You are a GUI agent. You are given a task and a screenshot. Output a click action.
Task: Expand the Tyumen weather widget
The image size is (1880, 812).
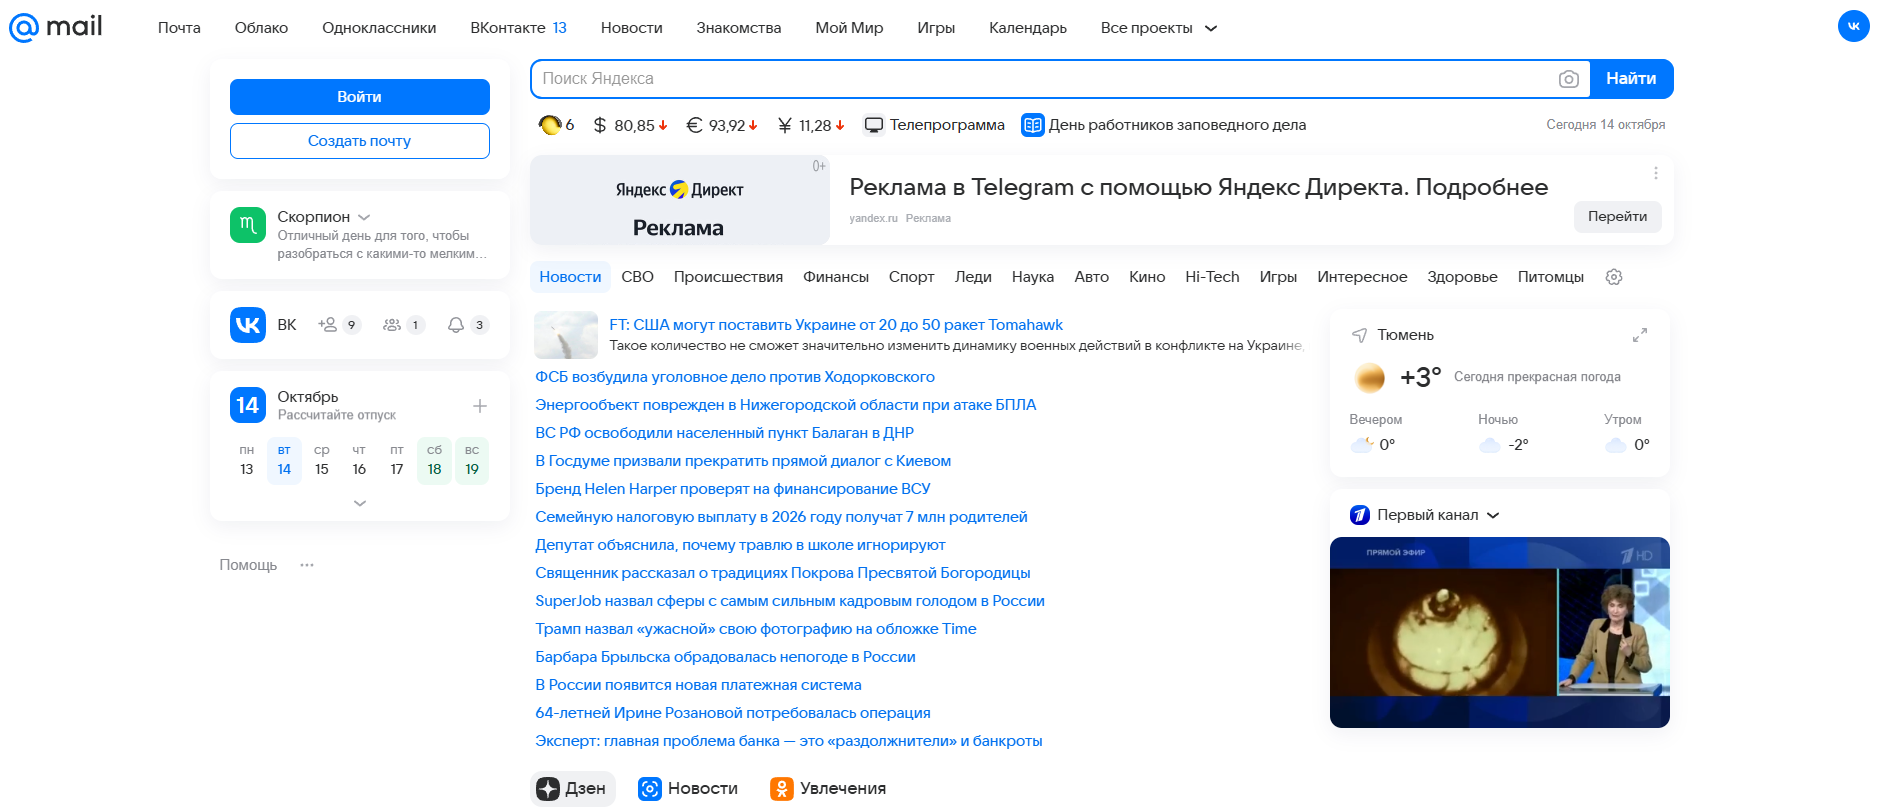pyautogui.click(x=1639, y=335)
